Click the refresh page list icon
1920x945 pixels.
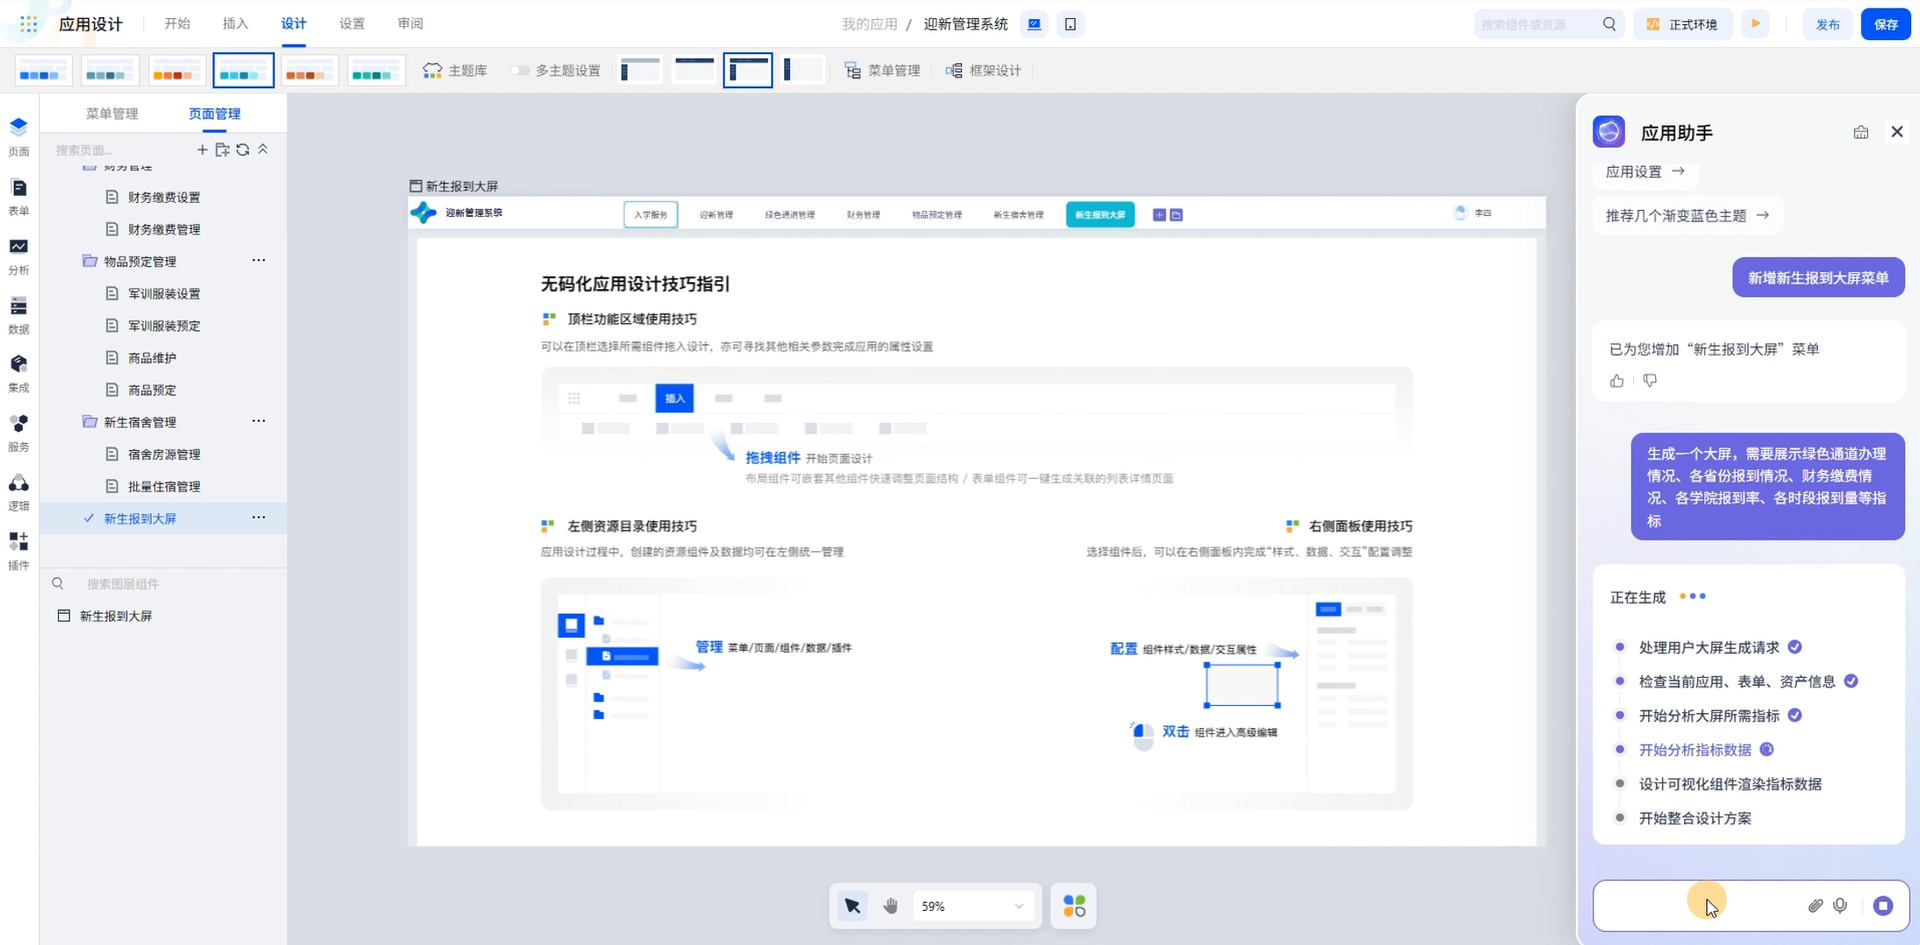pos(243,150)
